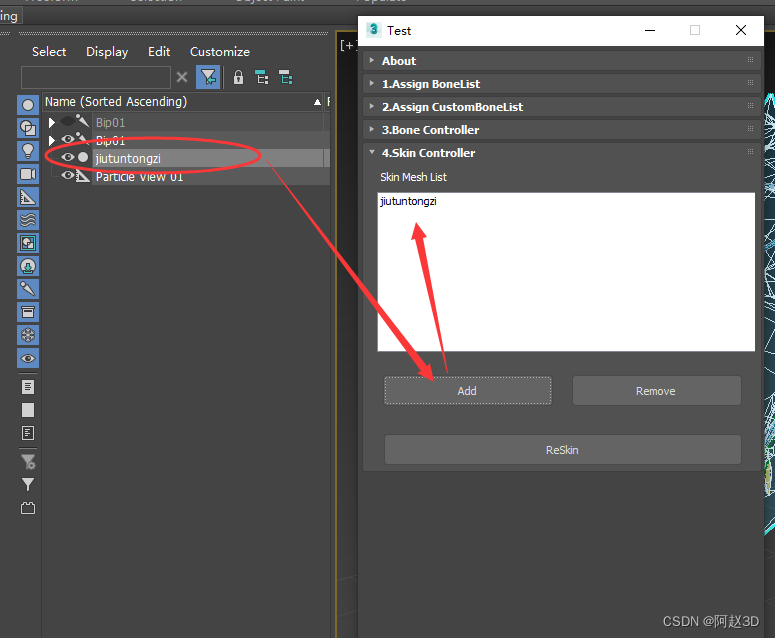
Task: Click grip handle on About rollout
Action: (750, 60)
